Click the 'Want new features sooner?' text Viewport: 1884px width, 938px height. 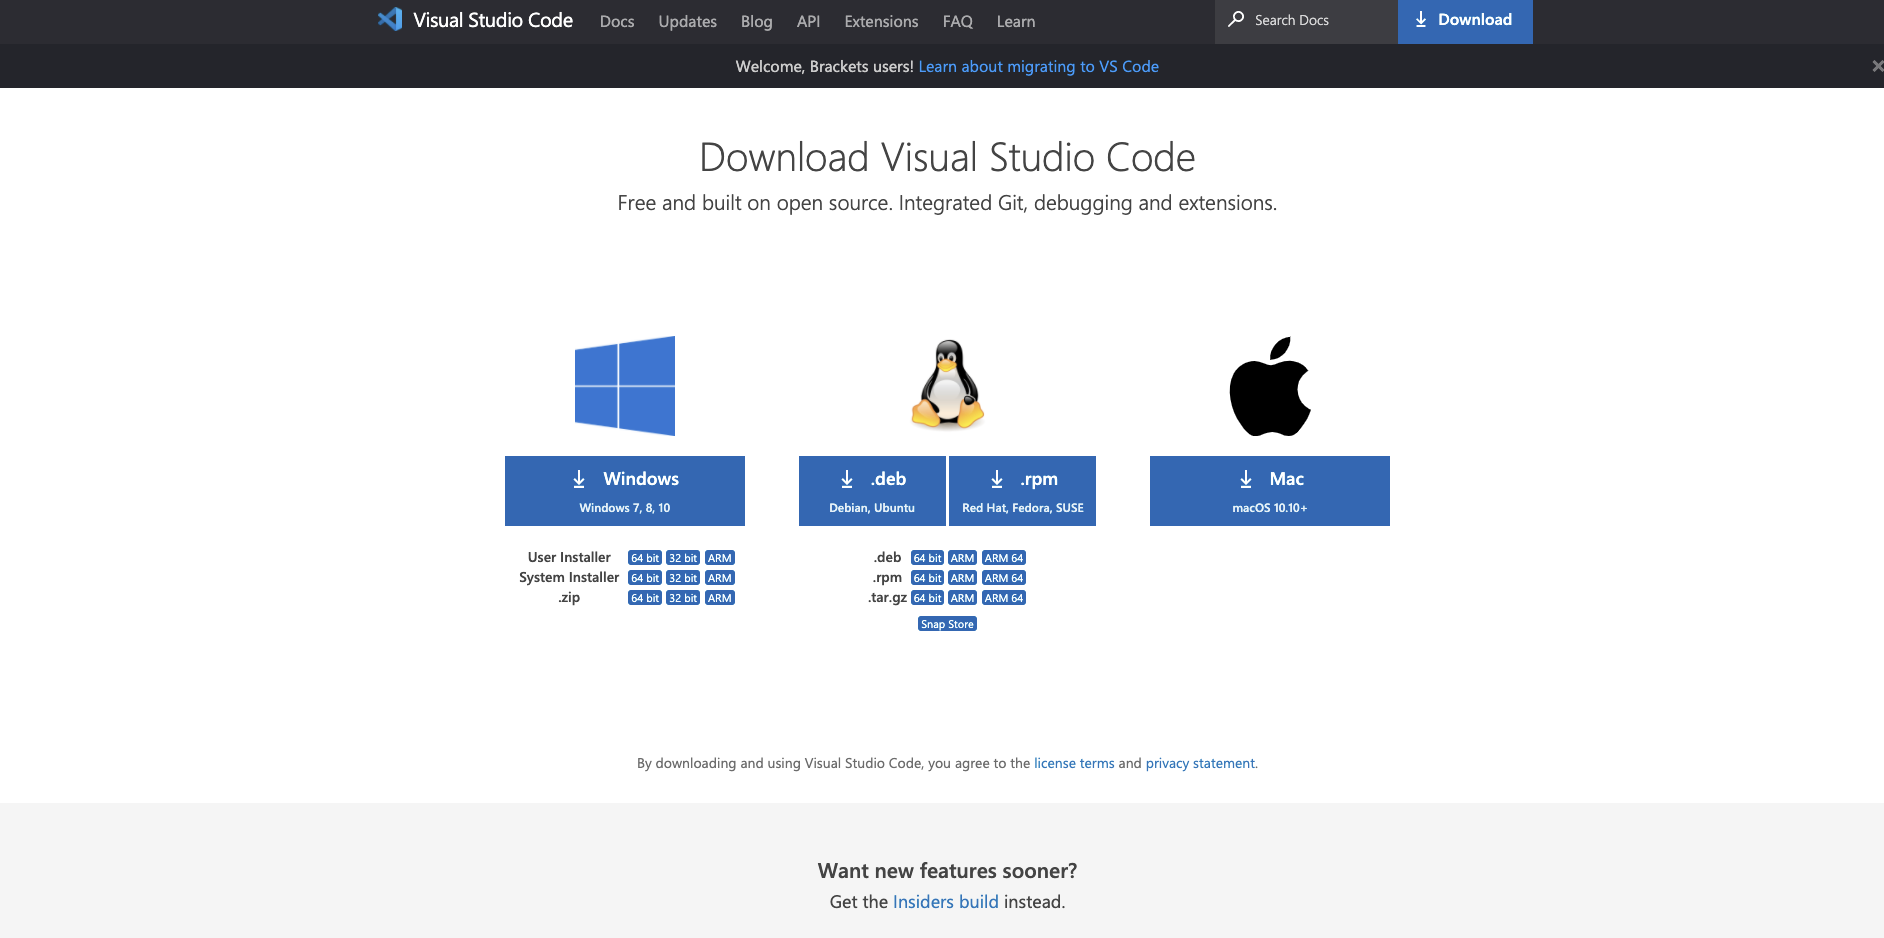tap(947, 871)
